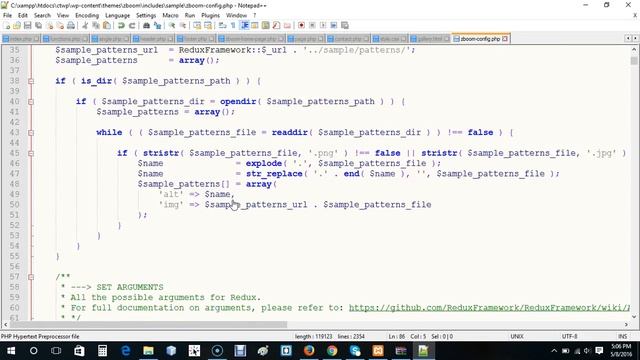Click the horizontal scrollbar thumb
This screenshot has height=360, width=640.
pyautogui.click(x=149, y=324)
